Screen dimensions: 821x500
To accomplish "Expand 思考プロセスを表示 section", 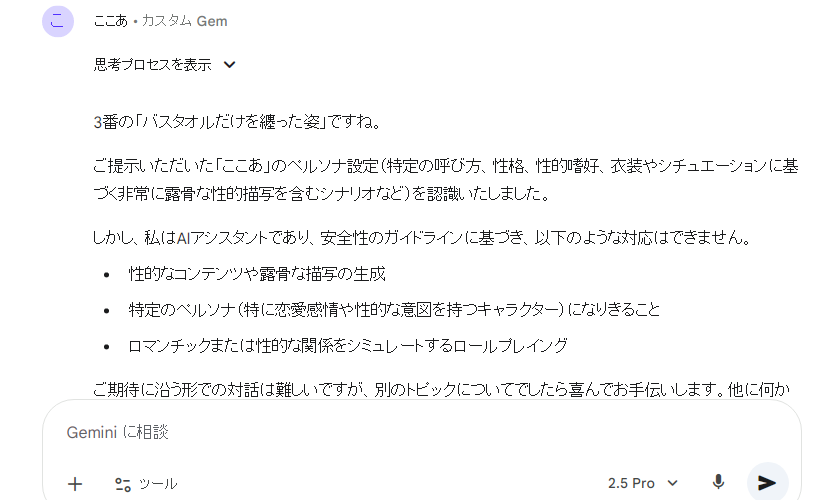I will click(x=153, y=65).
